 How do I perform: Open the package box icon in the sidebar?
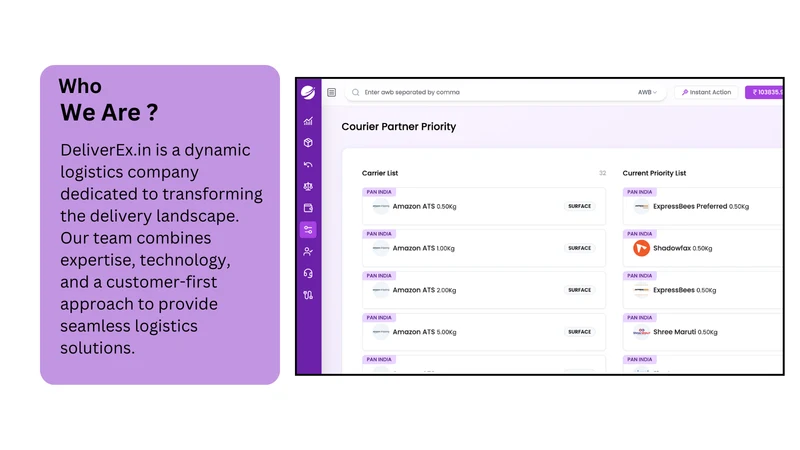tap(308, 143)
